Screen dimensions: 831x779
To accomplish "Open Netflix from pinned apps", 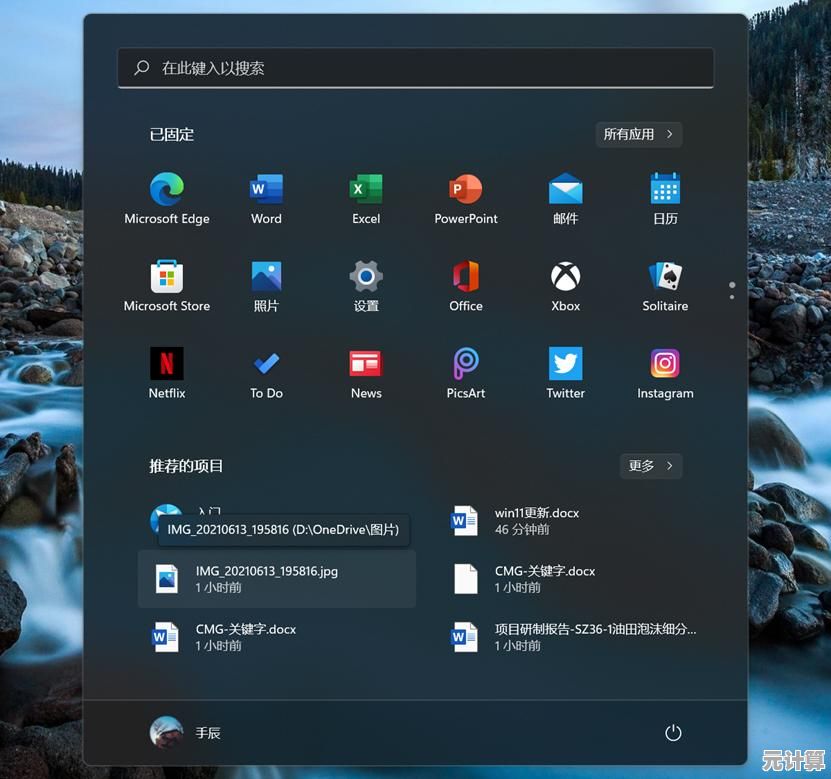I will point(167,373).
